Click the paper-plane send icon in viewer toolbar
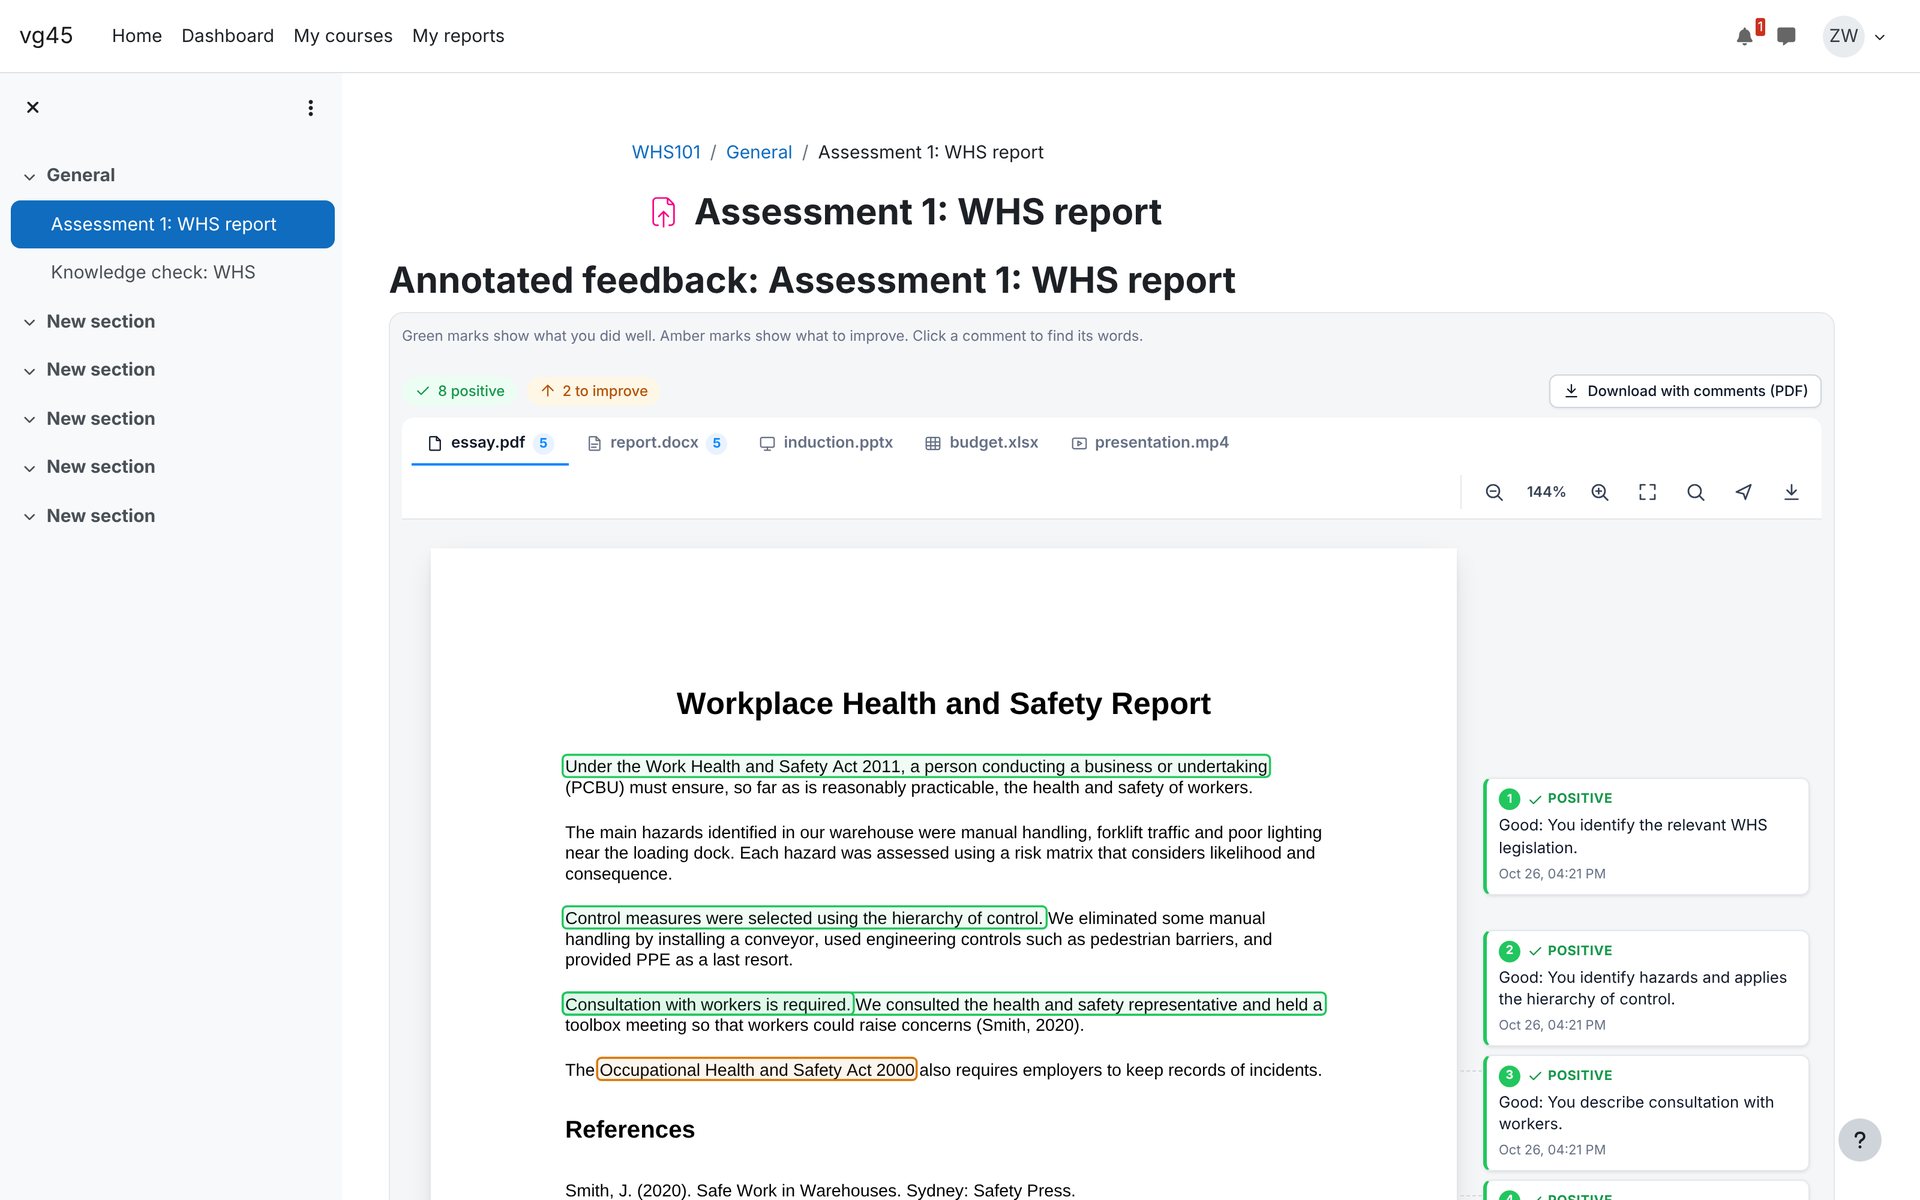This screenshot has width=1920, height=1200. pos(1744,492)
